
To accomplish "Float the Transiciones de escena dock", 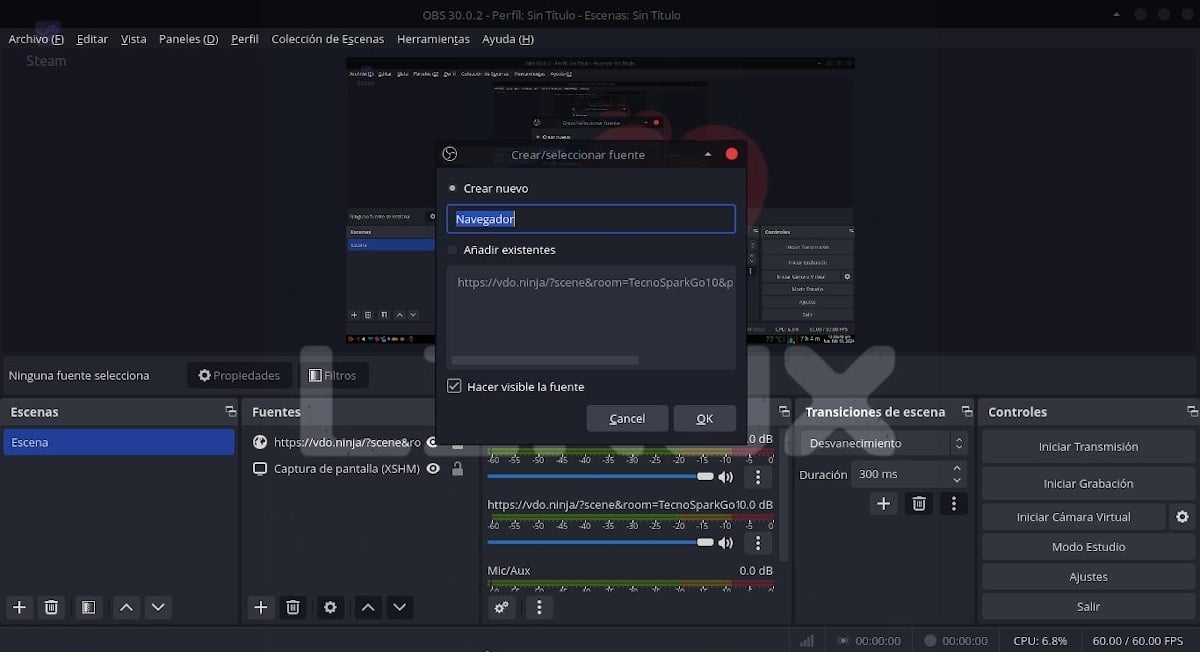I will coord(967,412).
